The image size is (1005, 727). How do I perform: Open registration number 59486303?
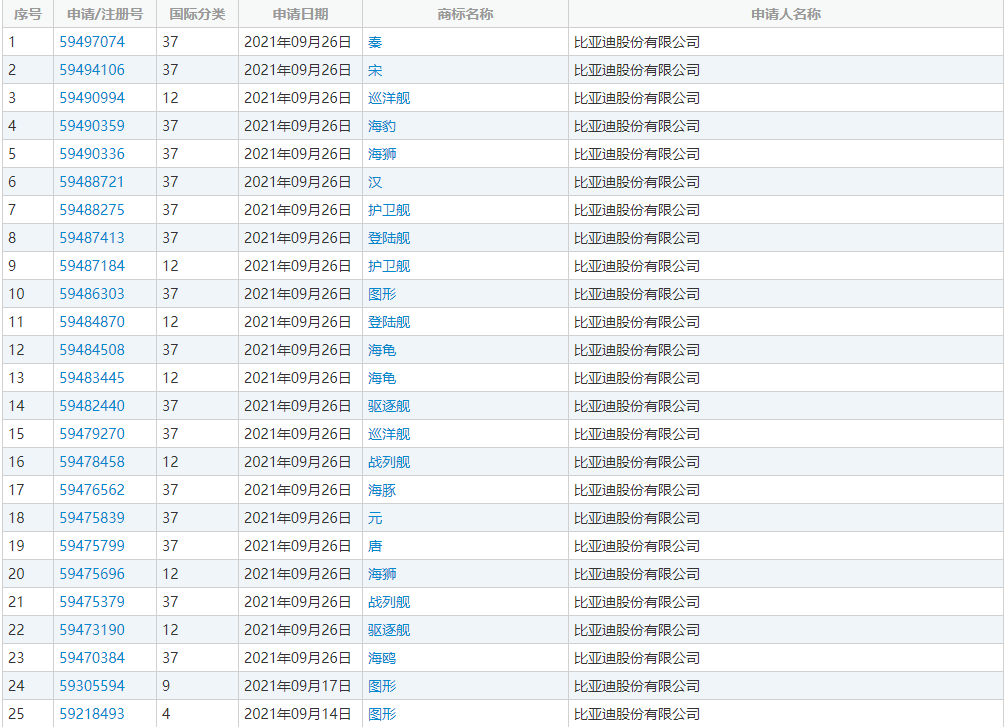[92, 294]
